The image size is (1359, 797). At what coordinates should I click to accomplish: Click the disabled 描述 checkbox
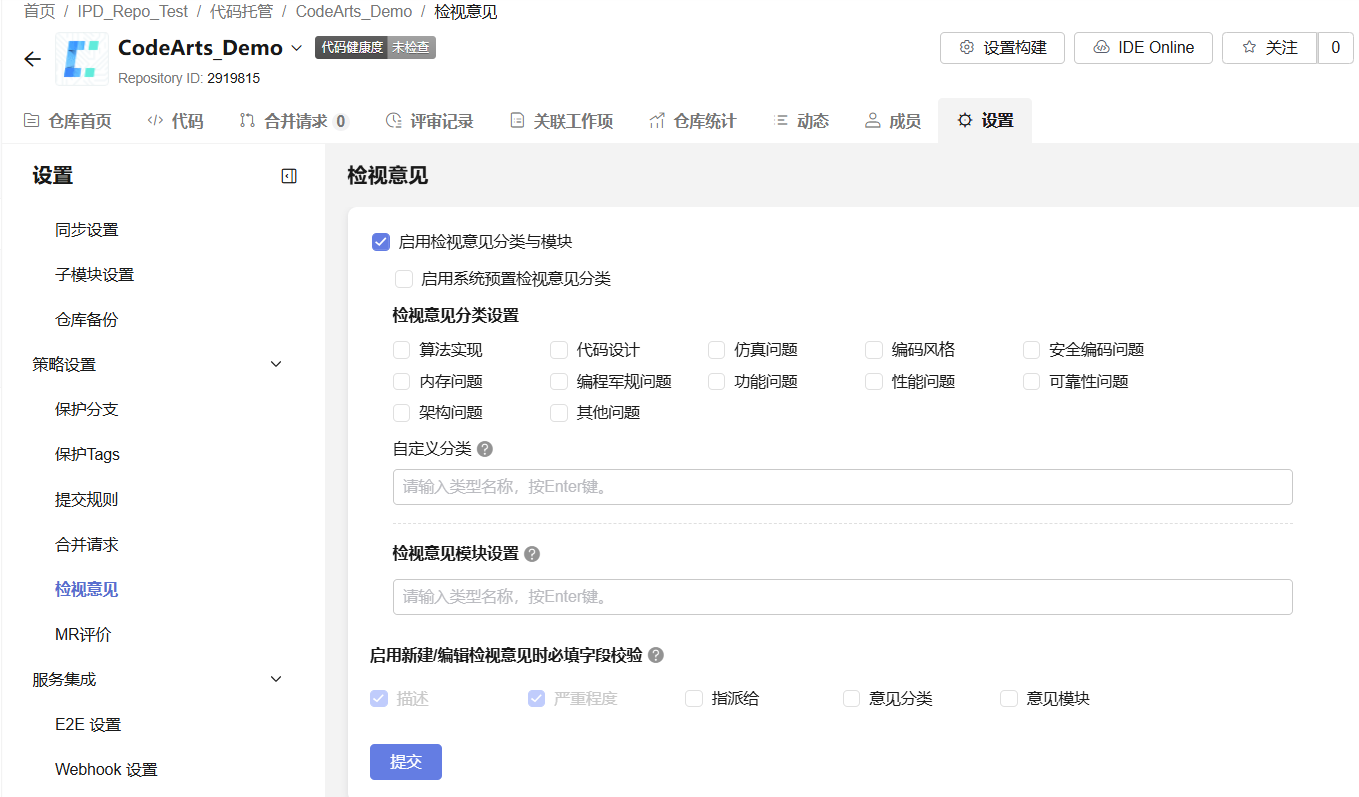[379, 698]
